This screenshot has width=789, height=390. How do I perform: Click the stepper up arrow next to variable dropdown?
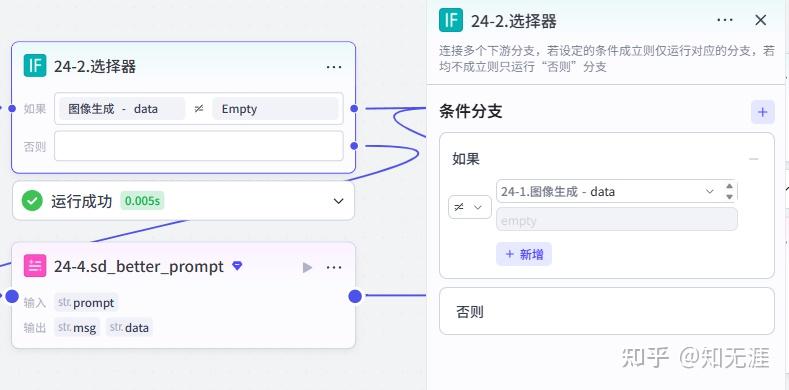pos(730,186)
